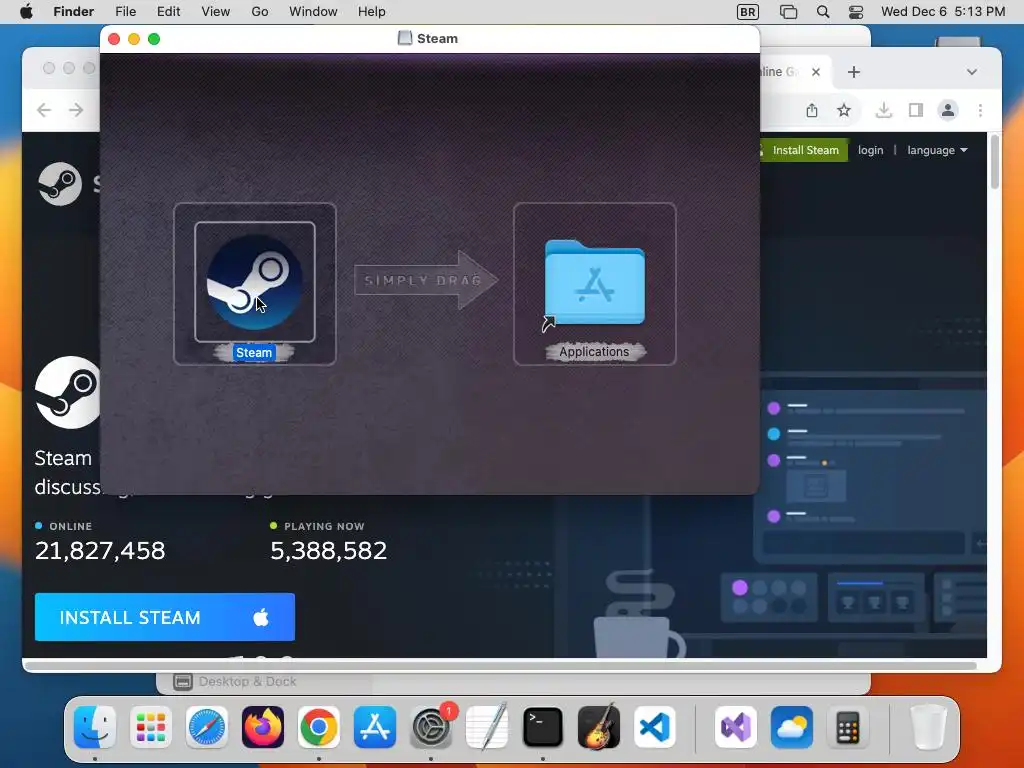Open the View menu
Image resolution: width=1024 pixels, height=768 pixels.
click(x=216, y=12)
